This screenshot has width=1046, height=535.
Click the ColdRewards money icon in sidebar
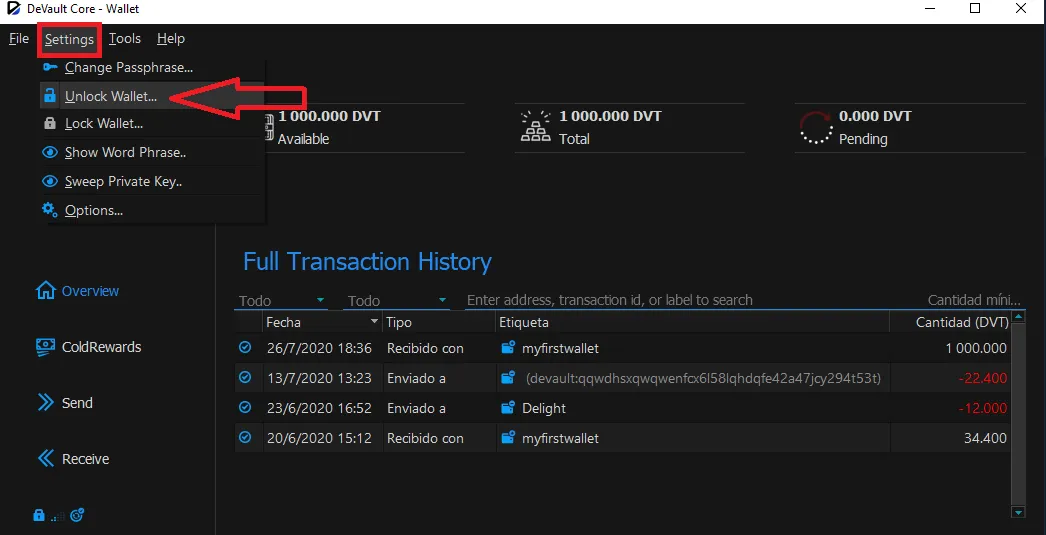click(45, 346)
